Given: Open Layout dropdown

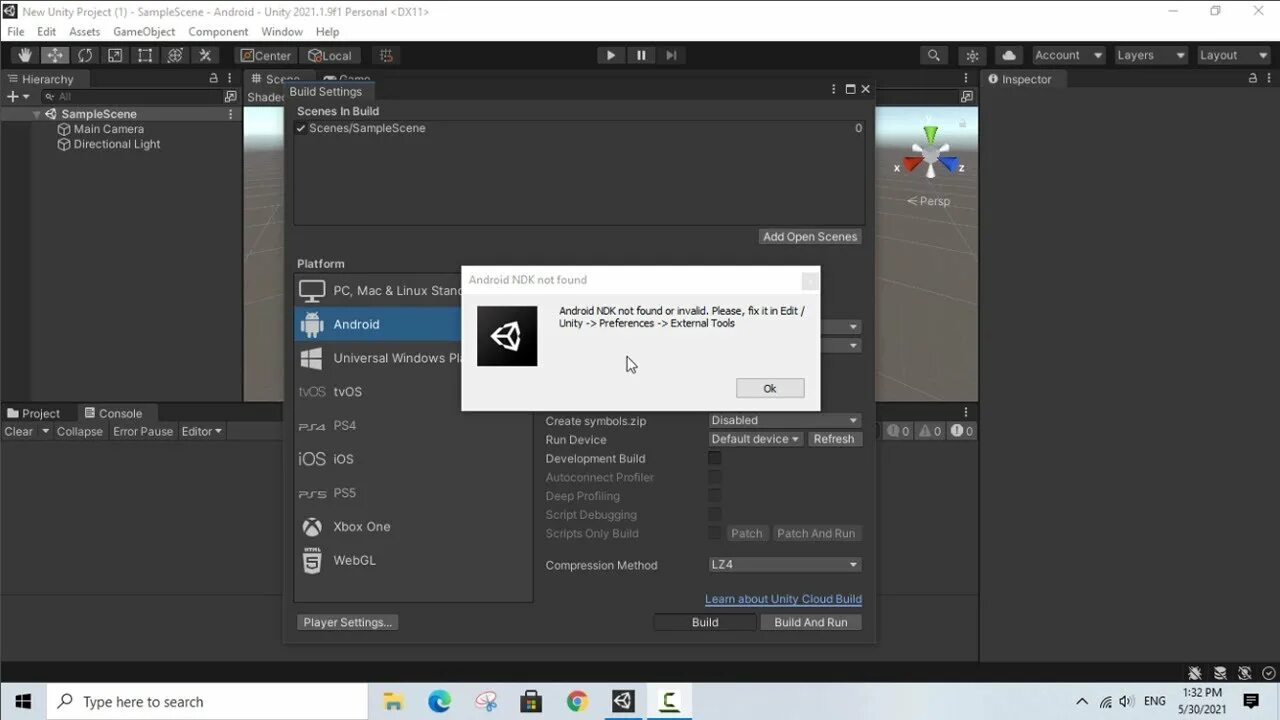Looking at the screenshot, I should [1233, 55].
